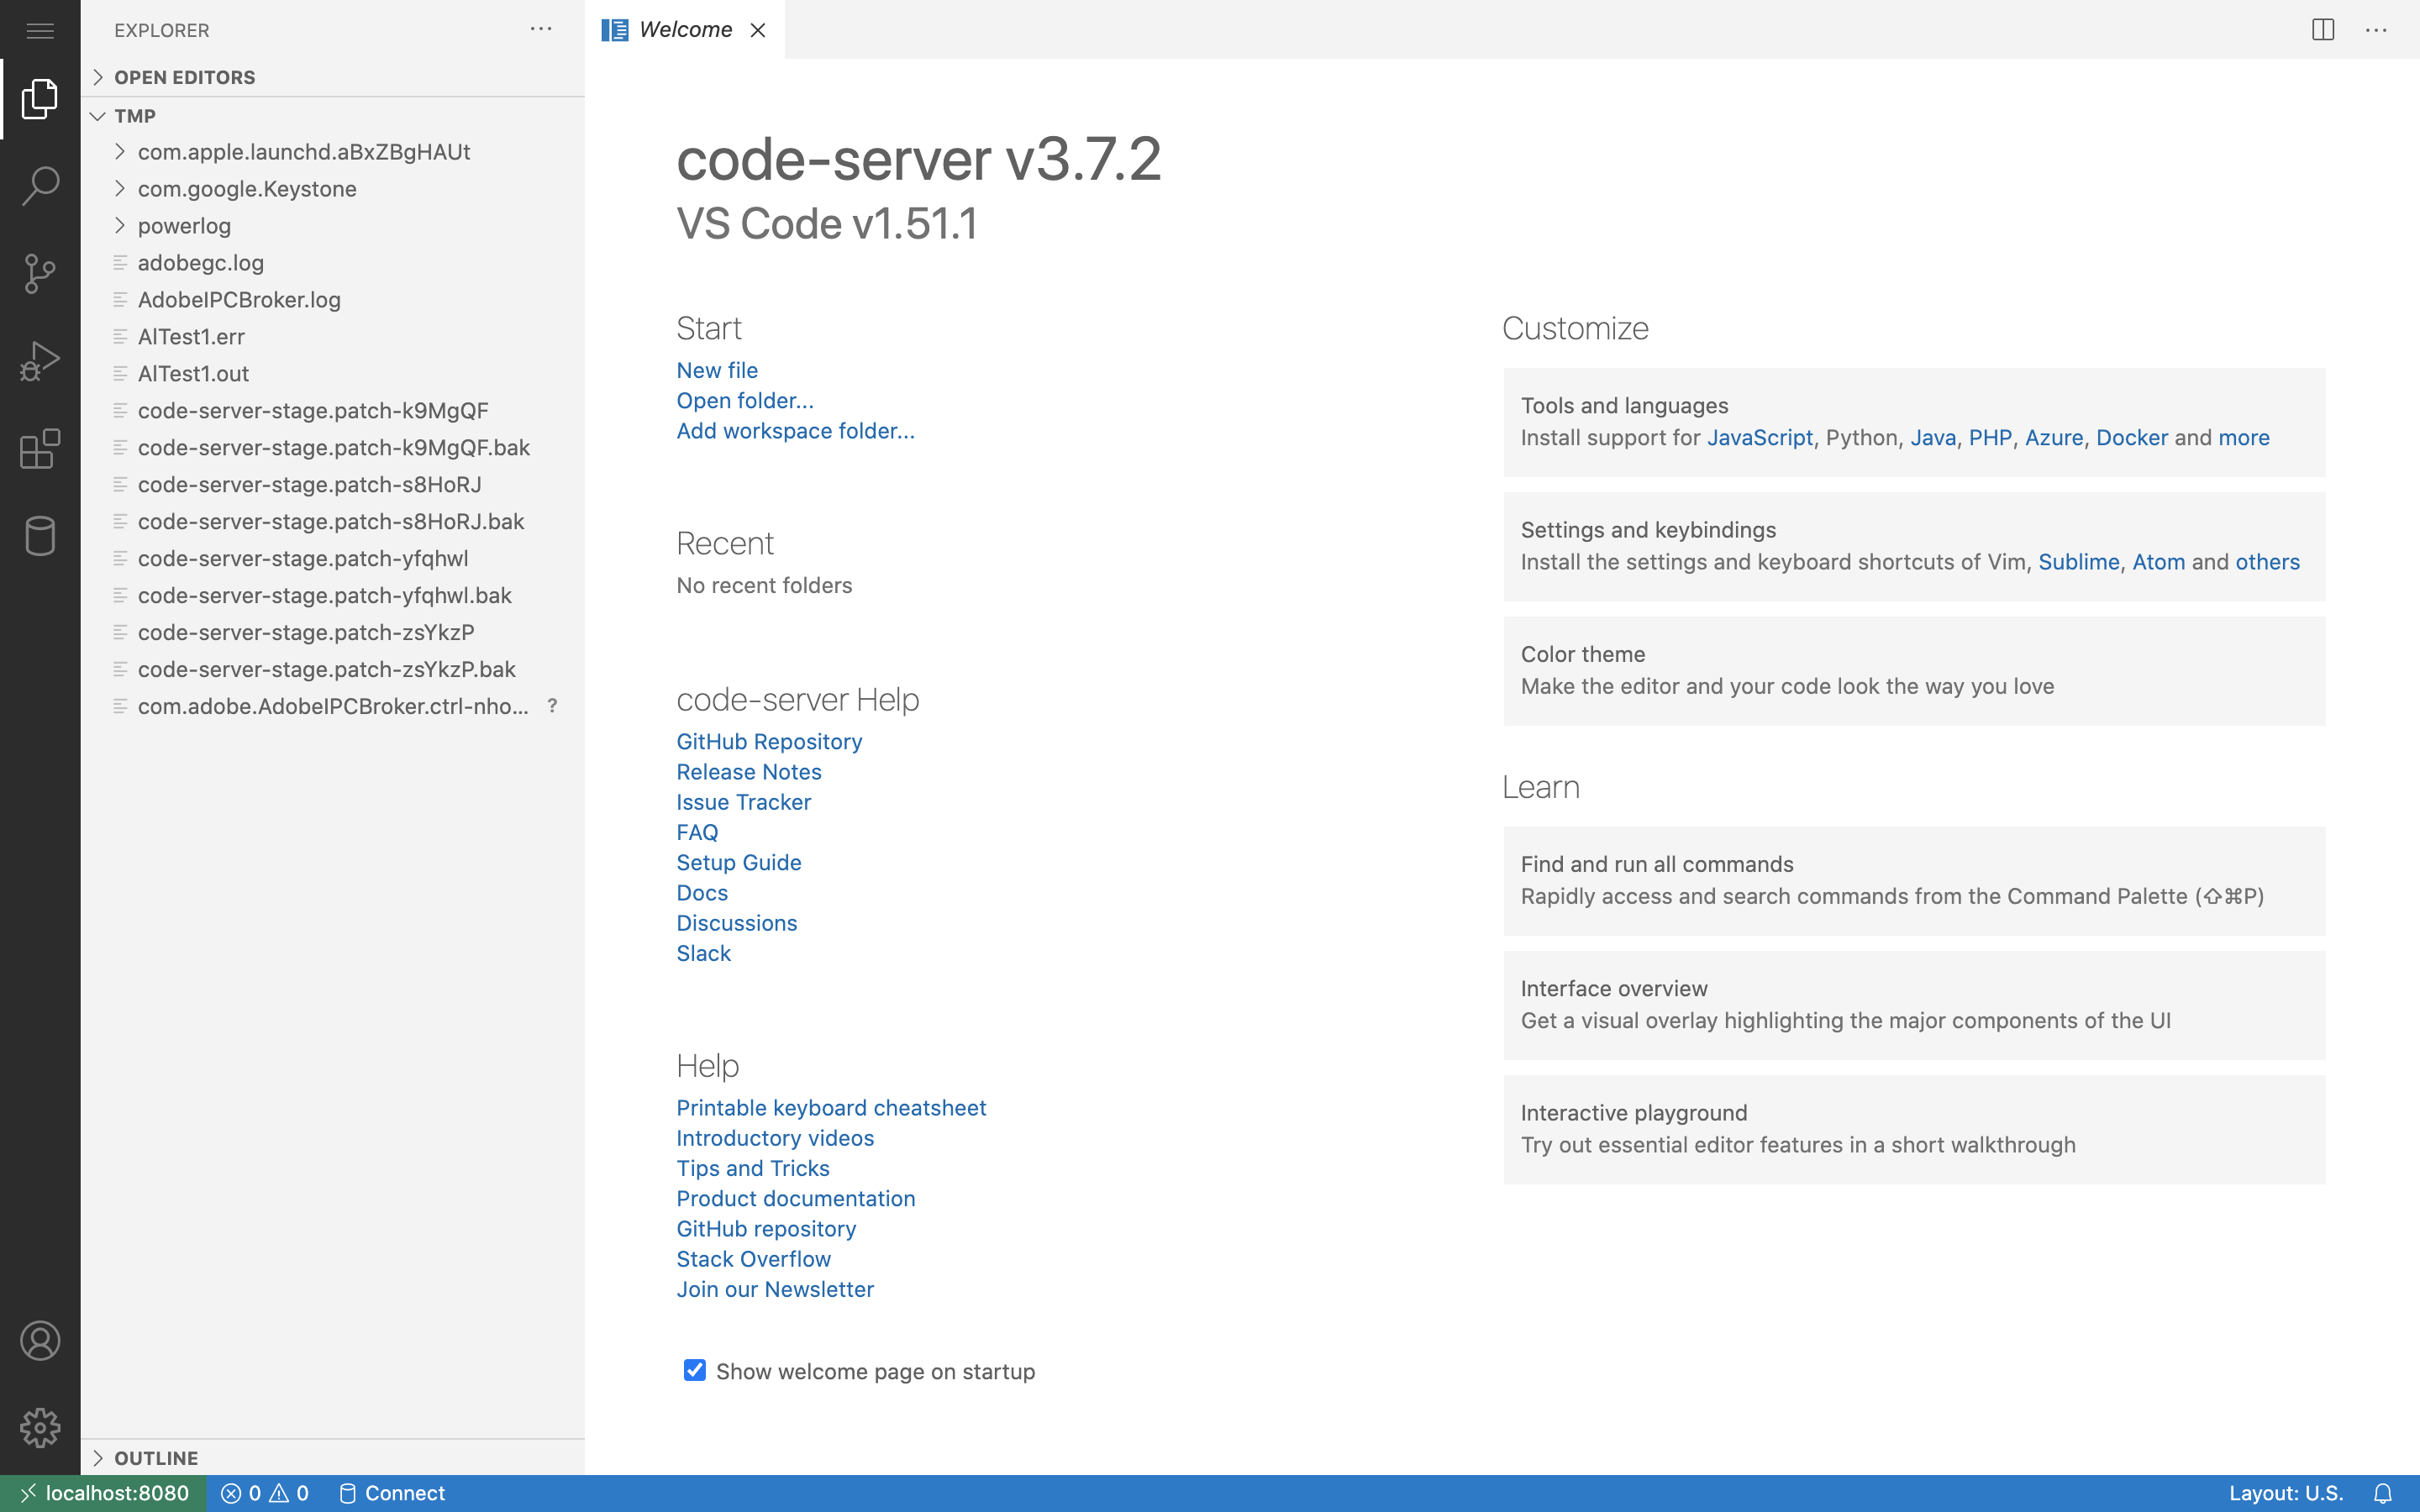Install Atom keybindings link
The image size is (2420, 1512).
(x=2158, y=562)
